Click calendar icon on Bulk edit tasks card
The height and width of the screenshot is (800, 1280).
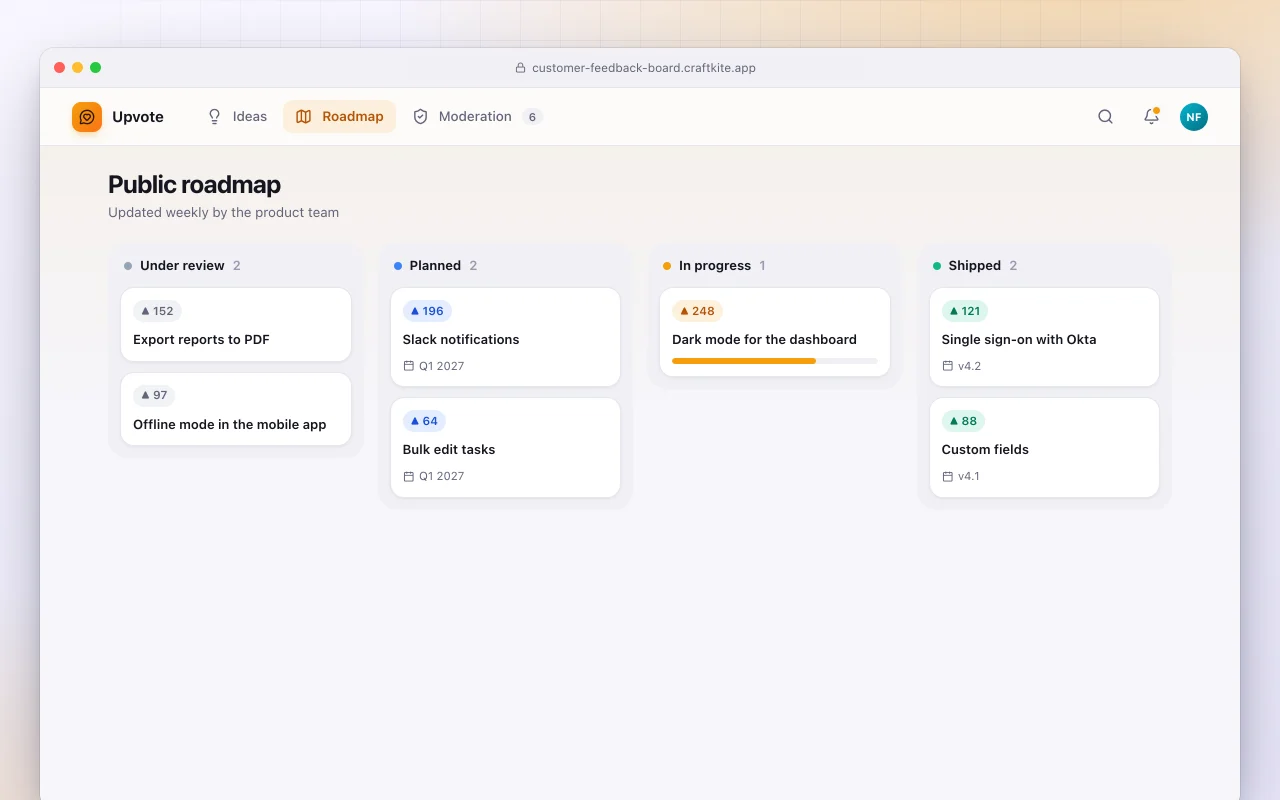tap(408, 476)
